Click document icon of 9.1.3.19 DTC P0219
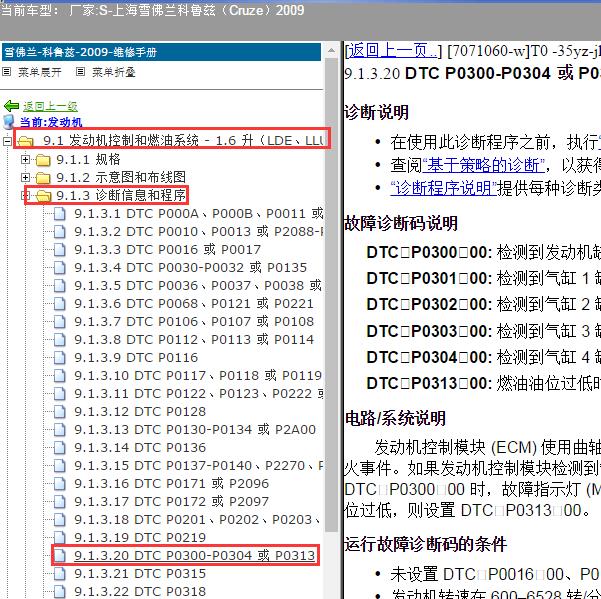The image size is (601, 599). point(59,538)
